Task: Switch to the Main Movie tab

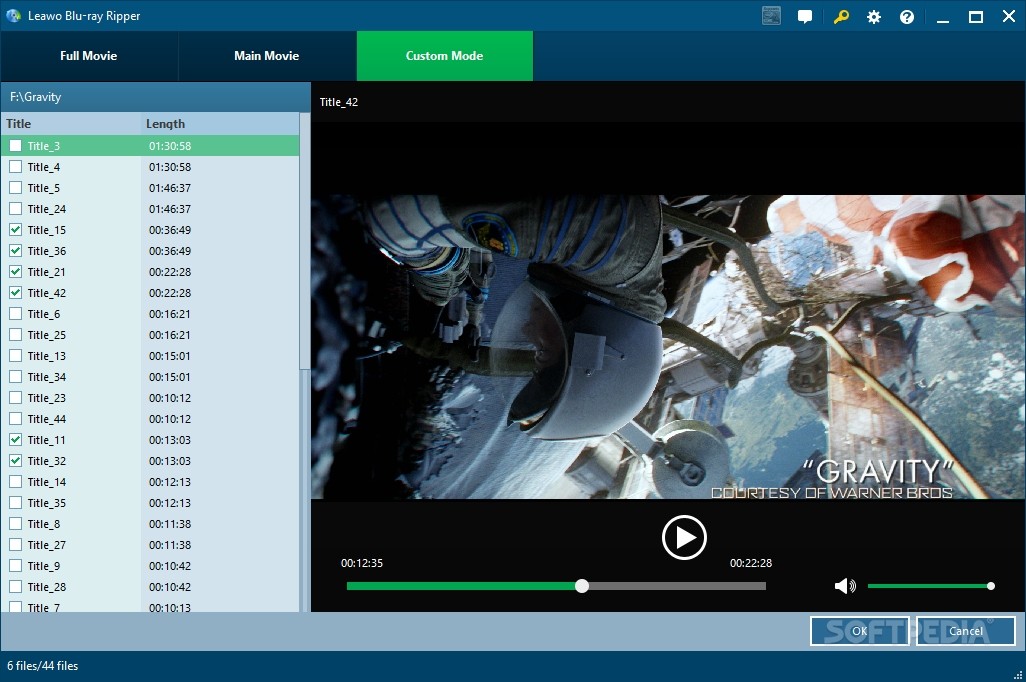Action: 267,56
